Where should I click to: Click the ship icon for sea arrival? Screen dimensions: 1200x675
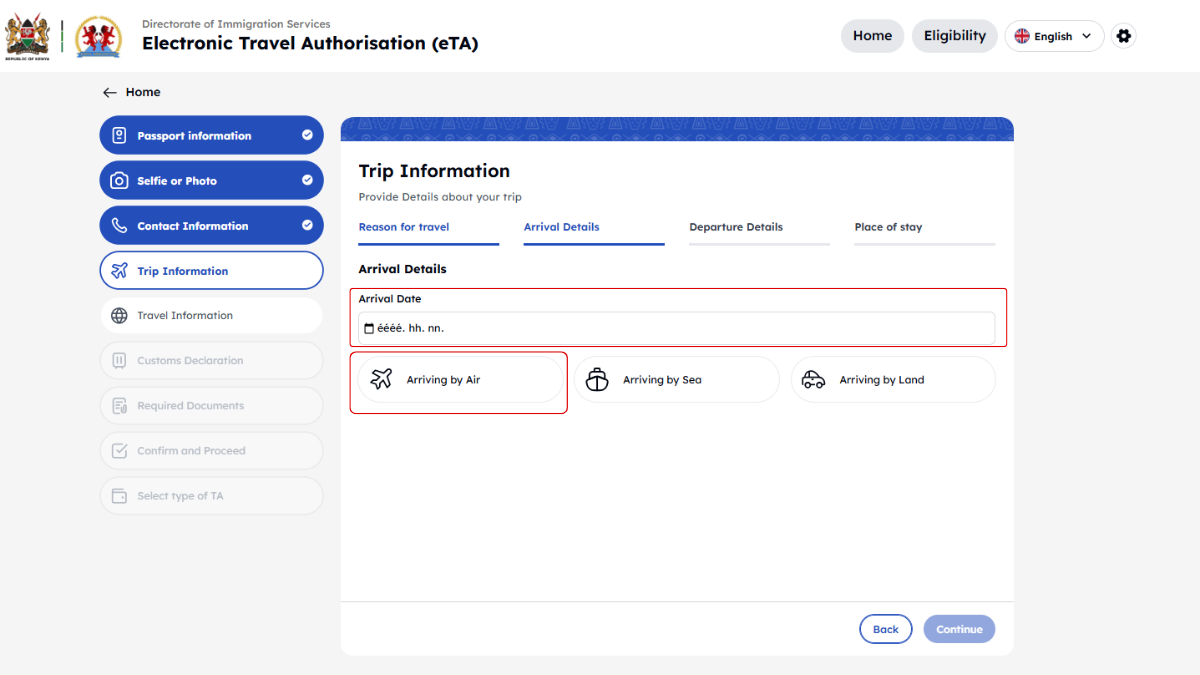[x=597, y=380]
